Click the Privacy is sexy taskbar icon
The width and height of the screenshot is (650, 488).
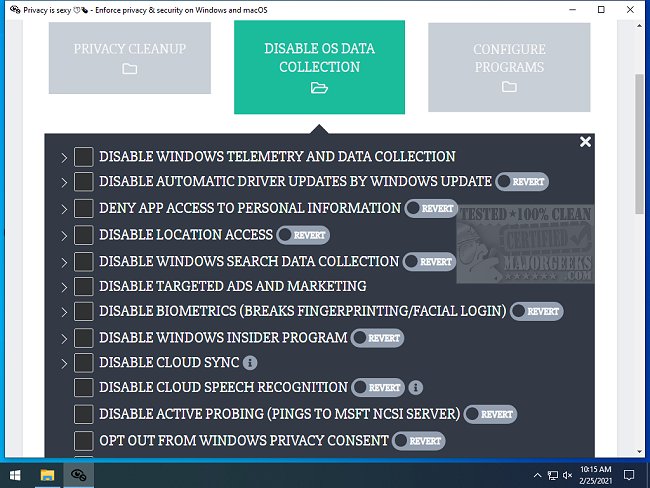click(78, 475)
